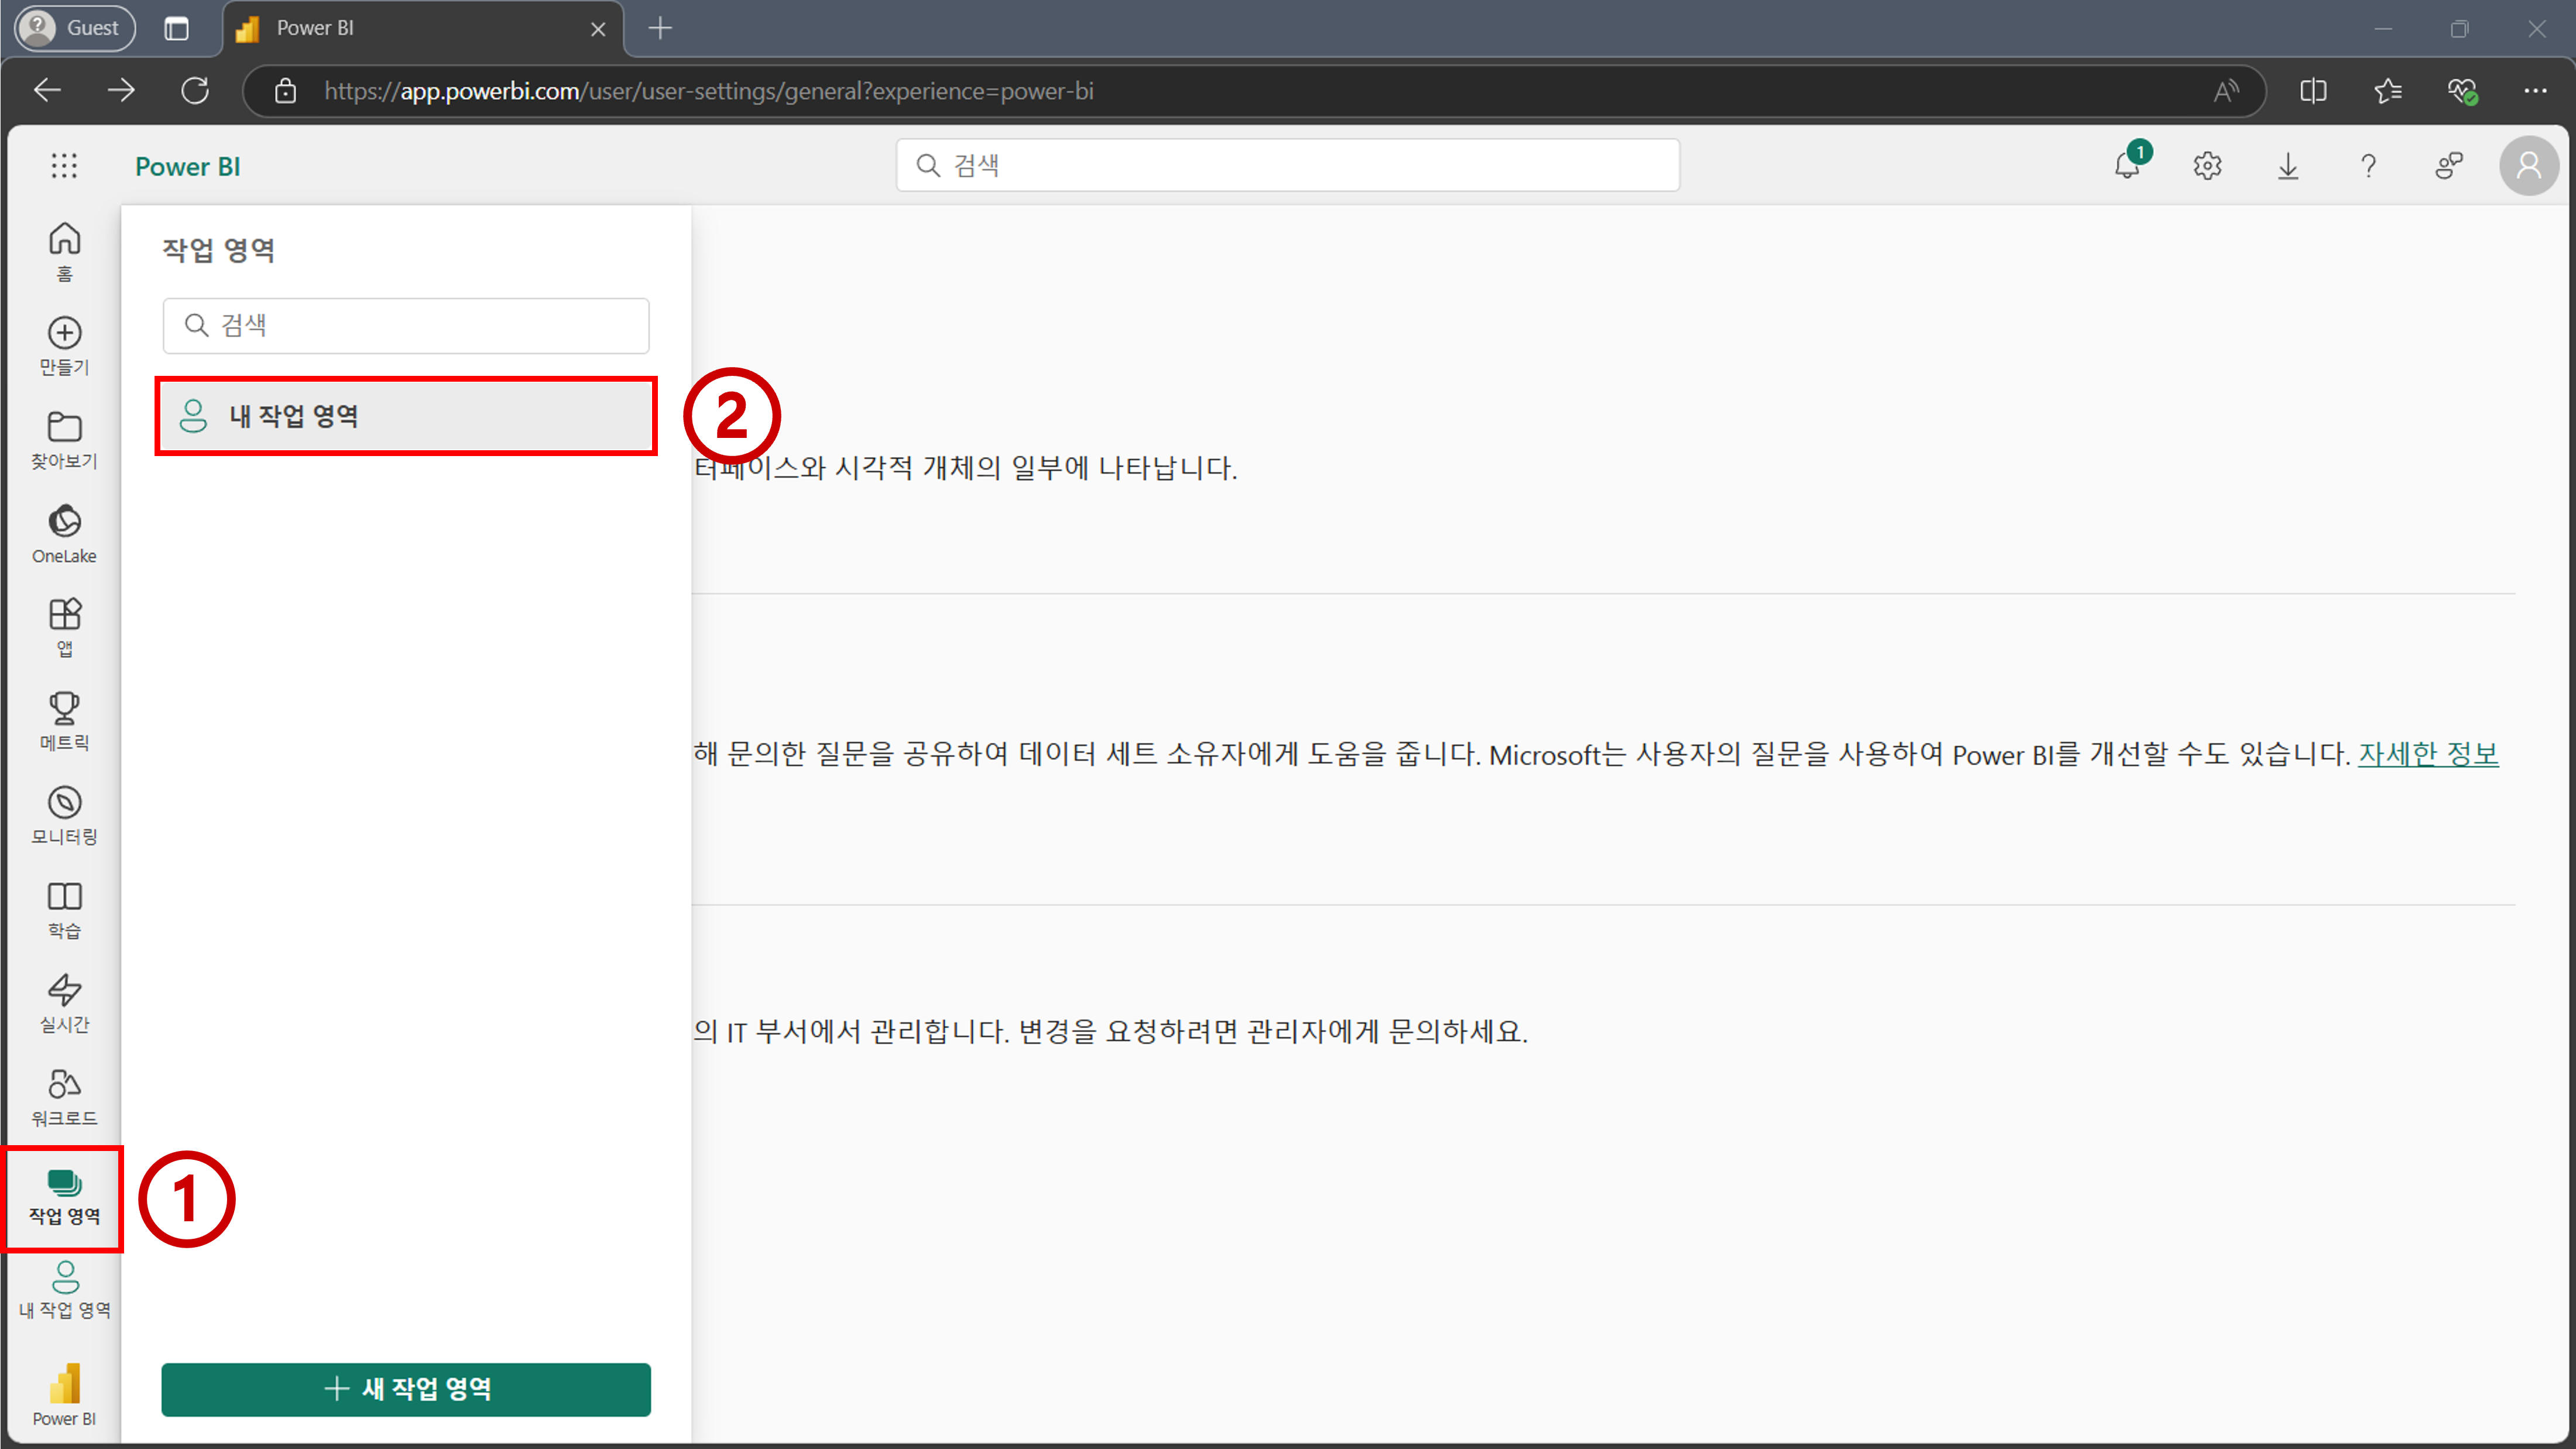2576x1449 pixels.
Task: Open Browser essentials heart icon
Action: coord(2462,91)
